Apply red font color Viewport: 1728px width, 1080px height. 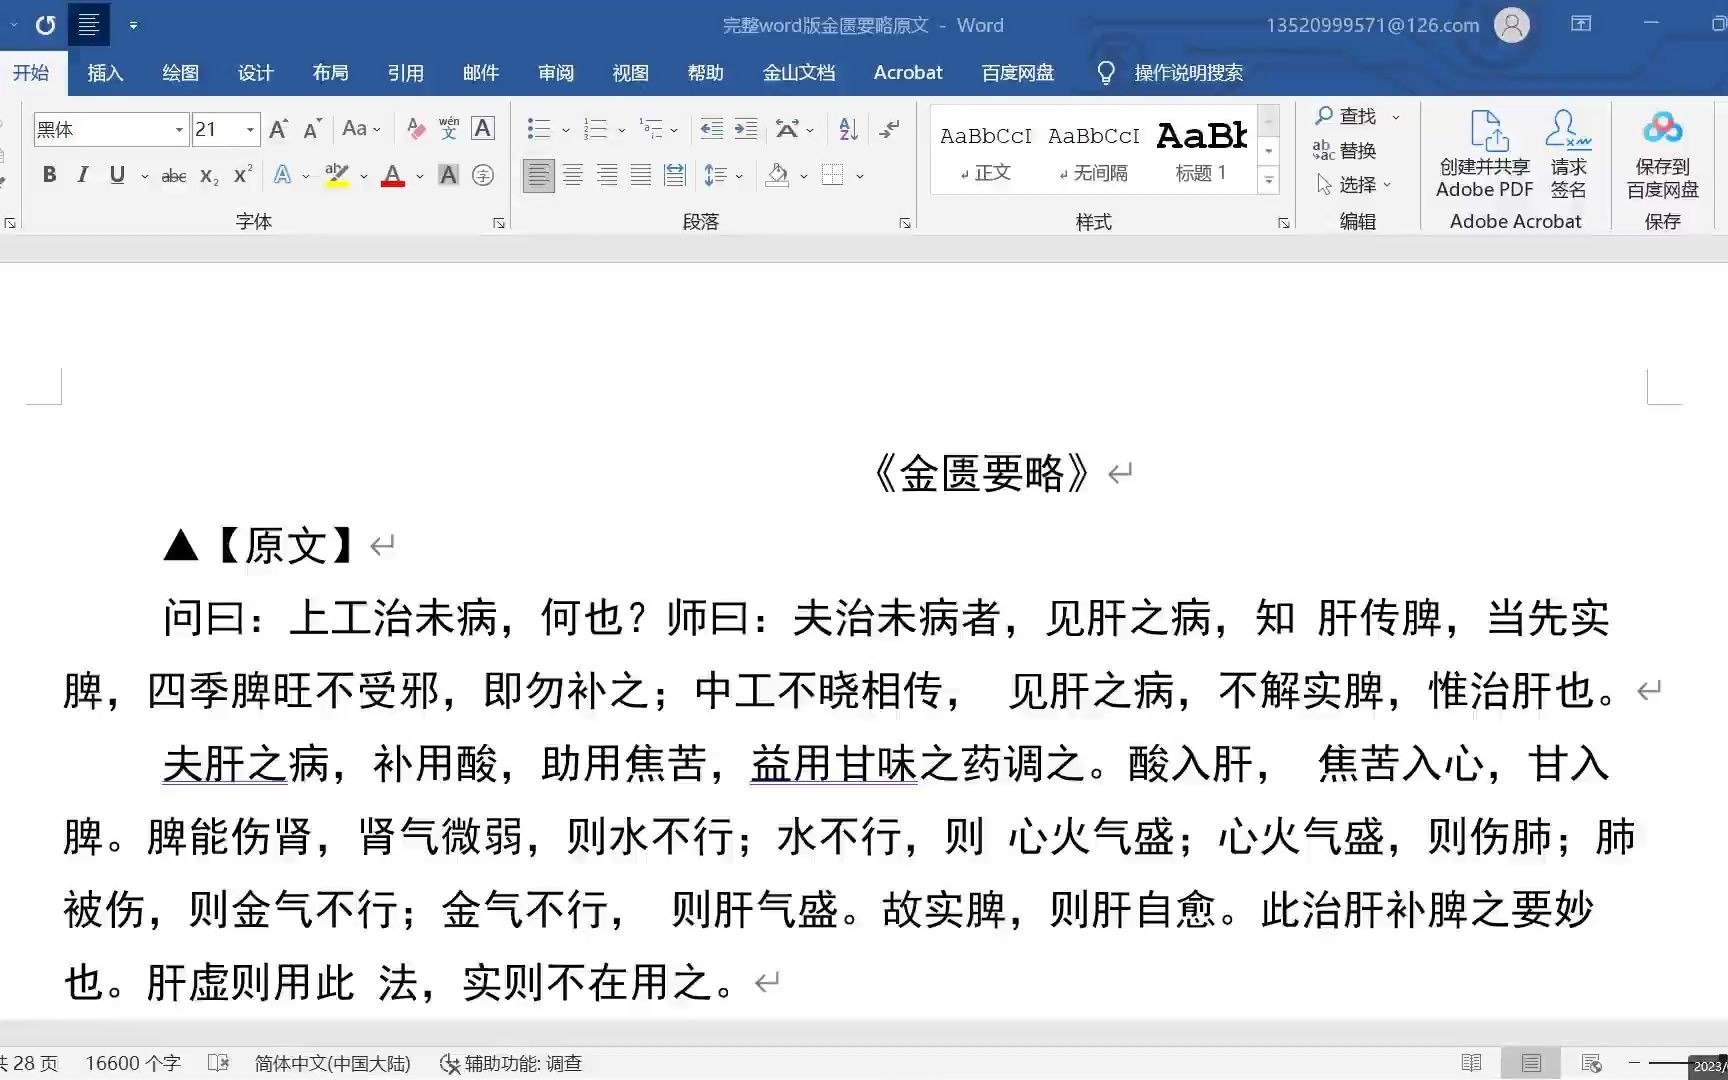tap(393, 176)
